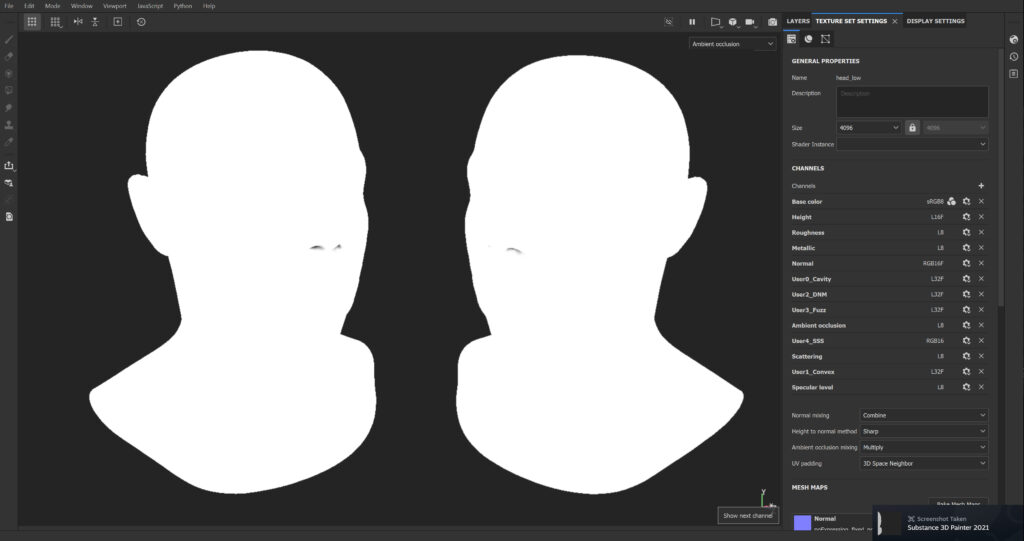1024x541 pixels.
Task: Remove the Scattering channel
Action: 981,356
